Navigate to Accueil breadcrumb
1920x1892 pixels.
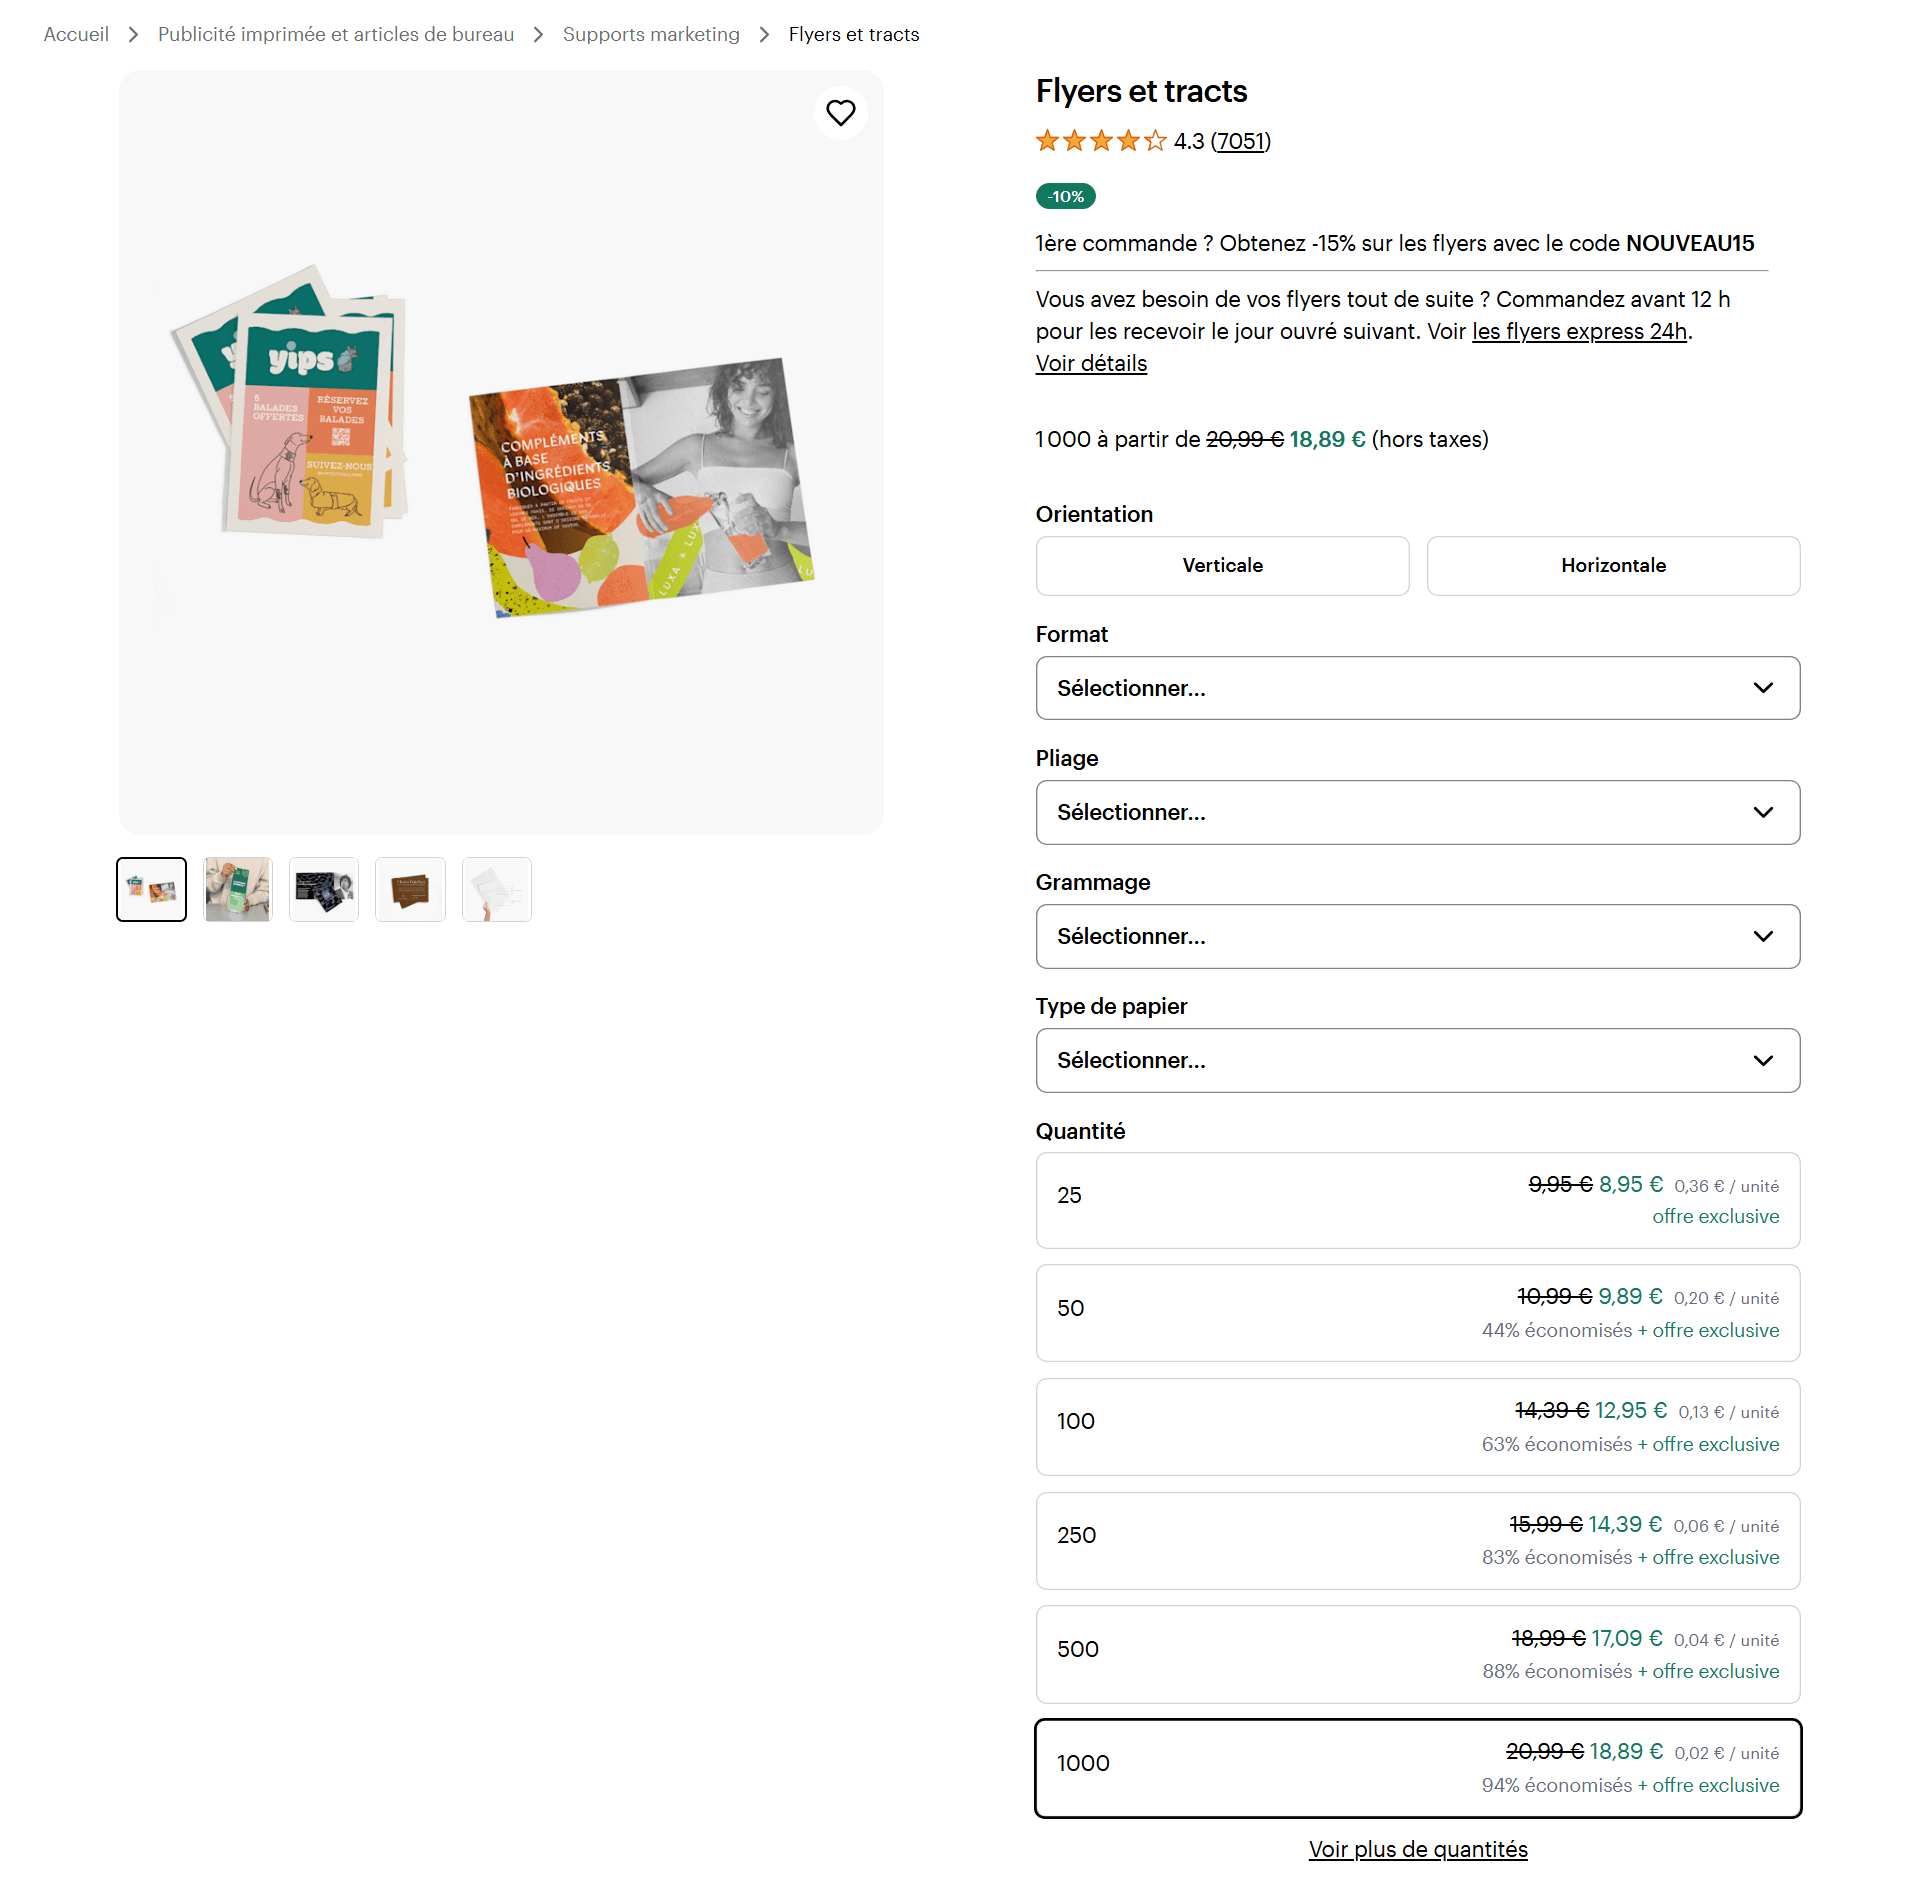[x=75, y=33]
